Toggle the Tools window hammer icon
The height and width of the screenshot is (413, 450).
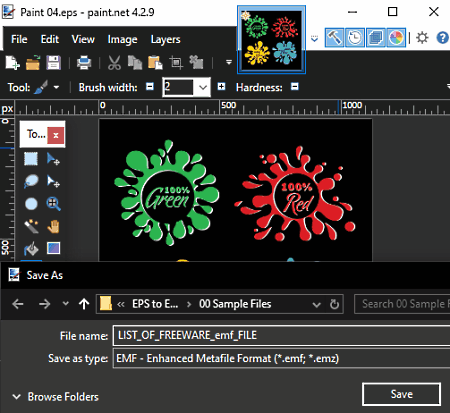[x=334, y=37]
